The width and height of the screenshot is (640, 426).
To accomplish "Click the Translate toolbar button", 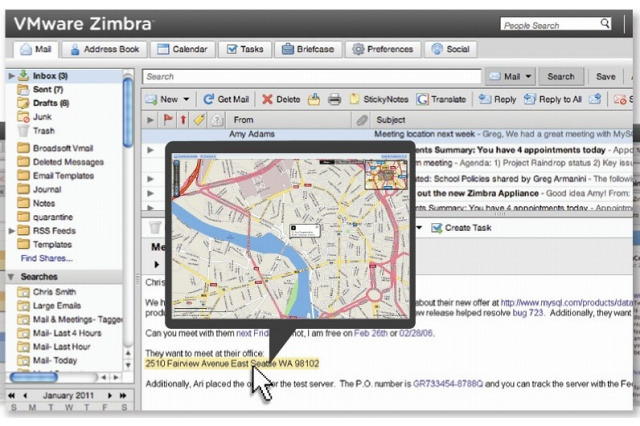I will pyautogui.click(x=441, y=99).
